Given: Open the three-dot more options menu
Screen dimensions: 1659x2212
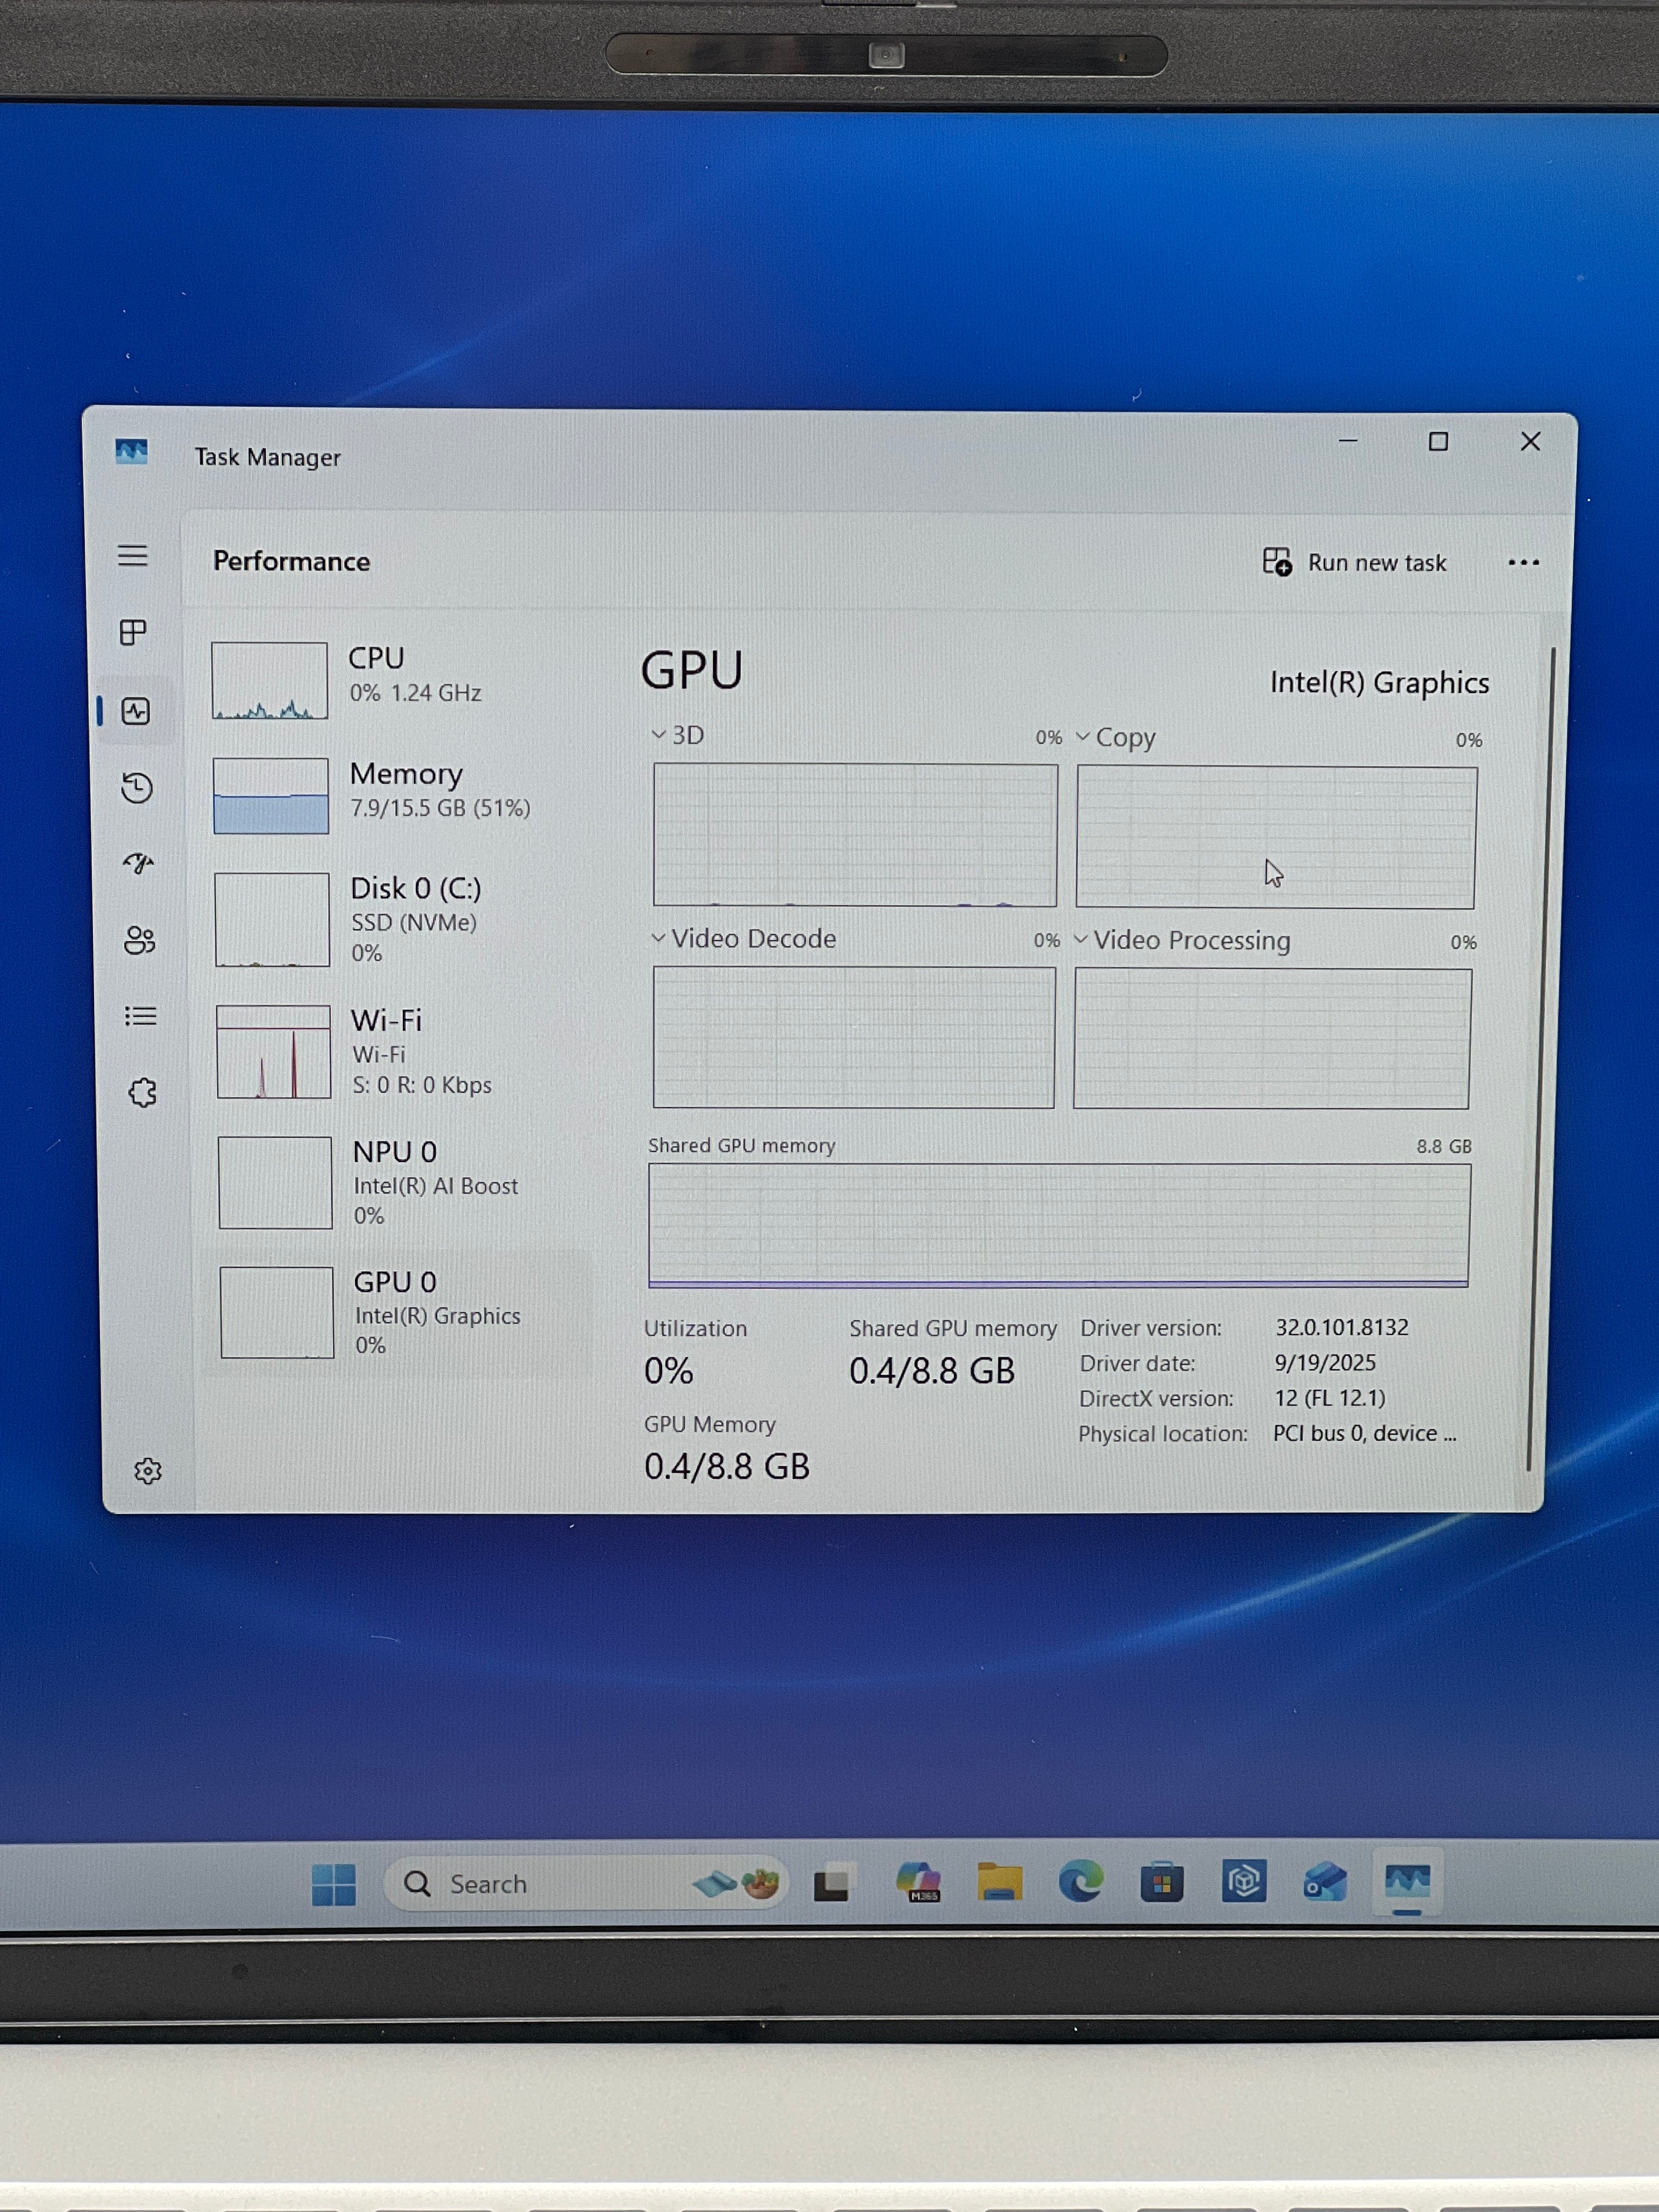Looking at the screenshot, I should [x=1523, y=563].
